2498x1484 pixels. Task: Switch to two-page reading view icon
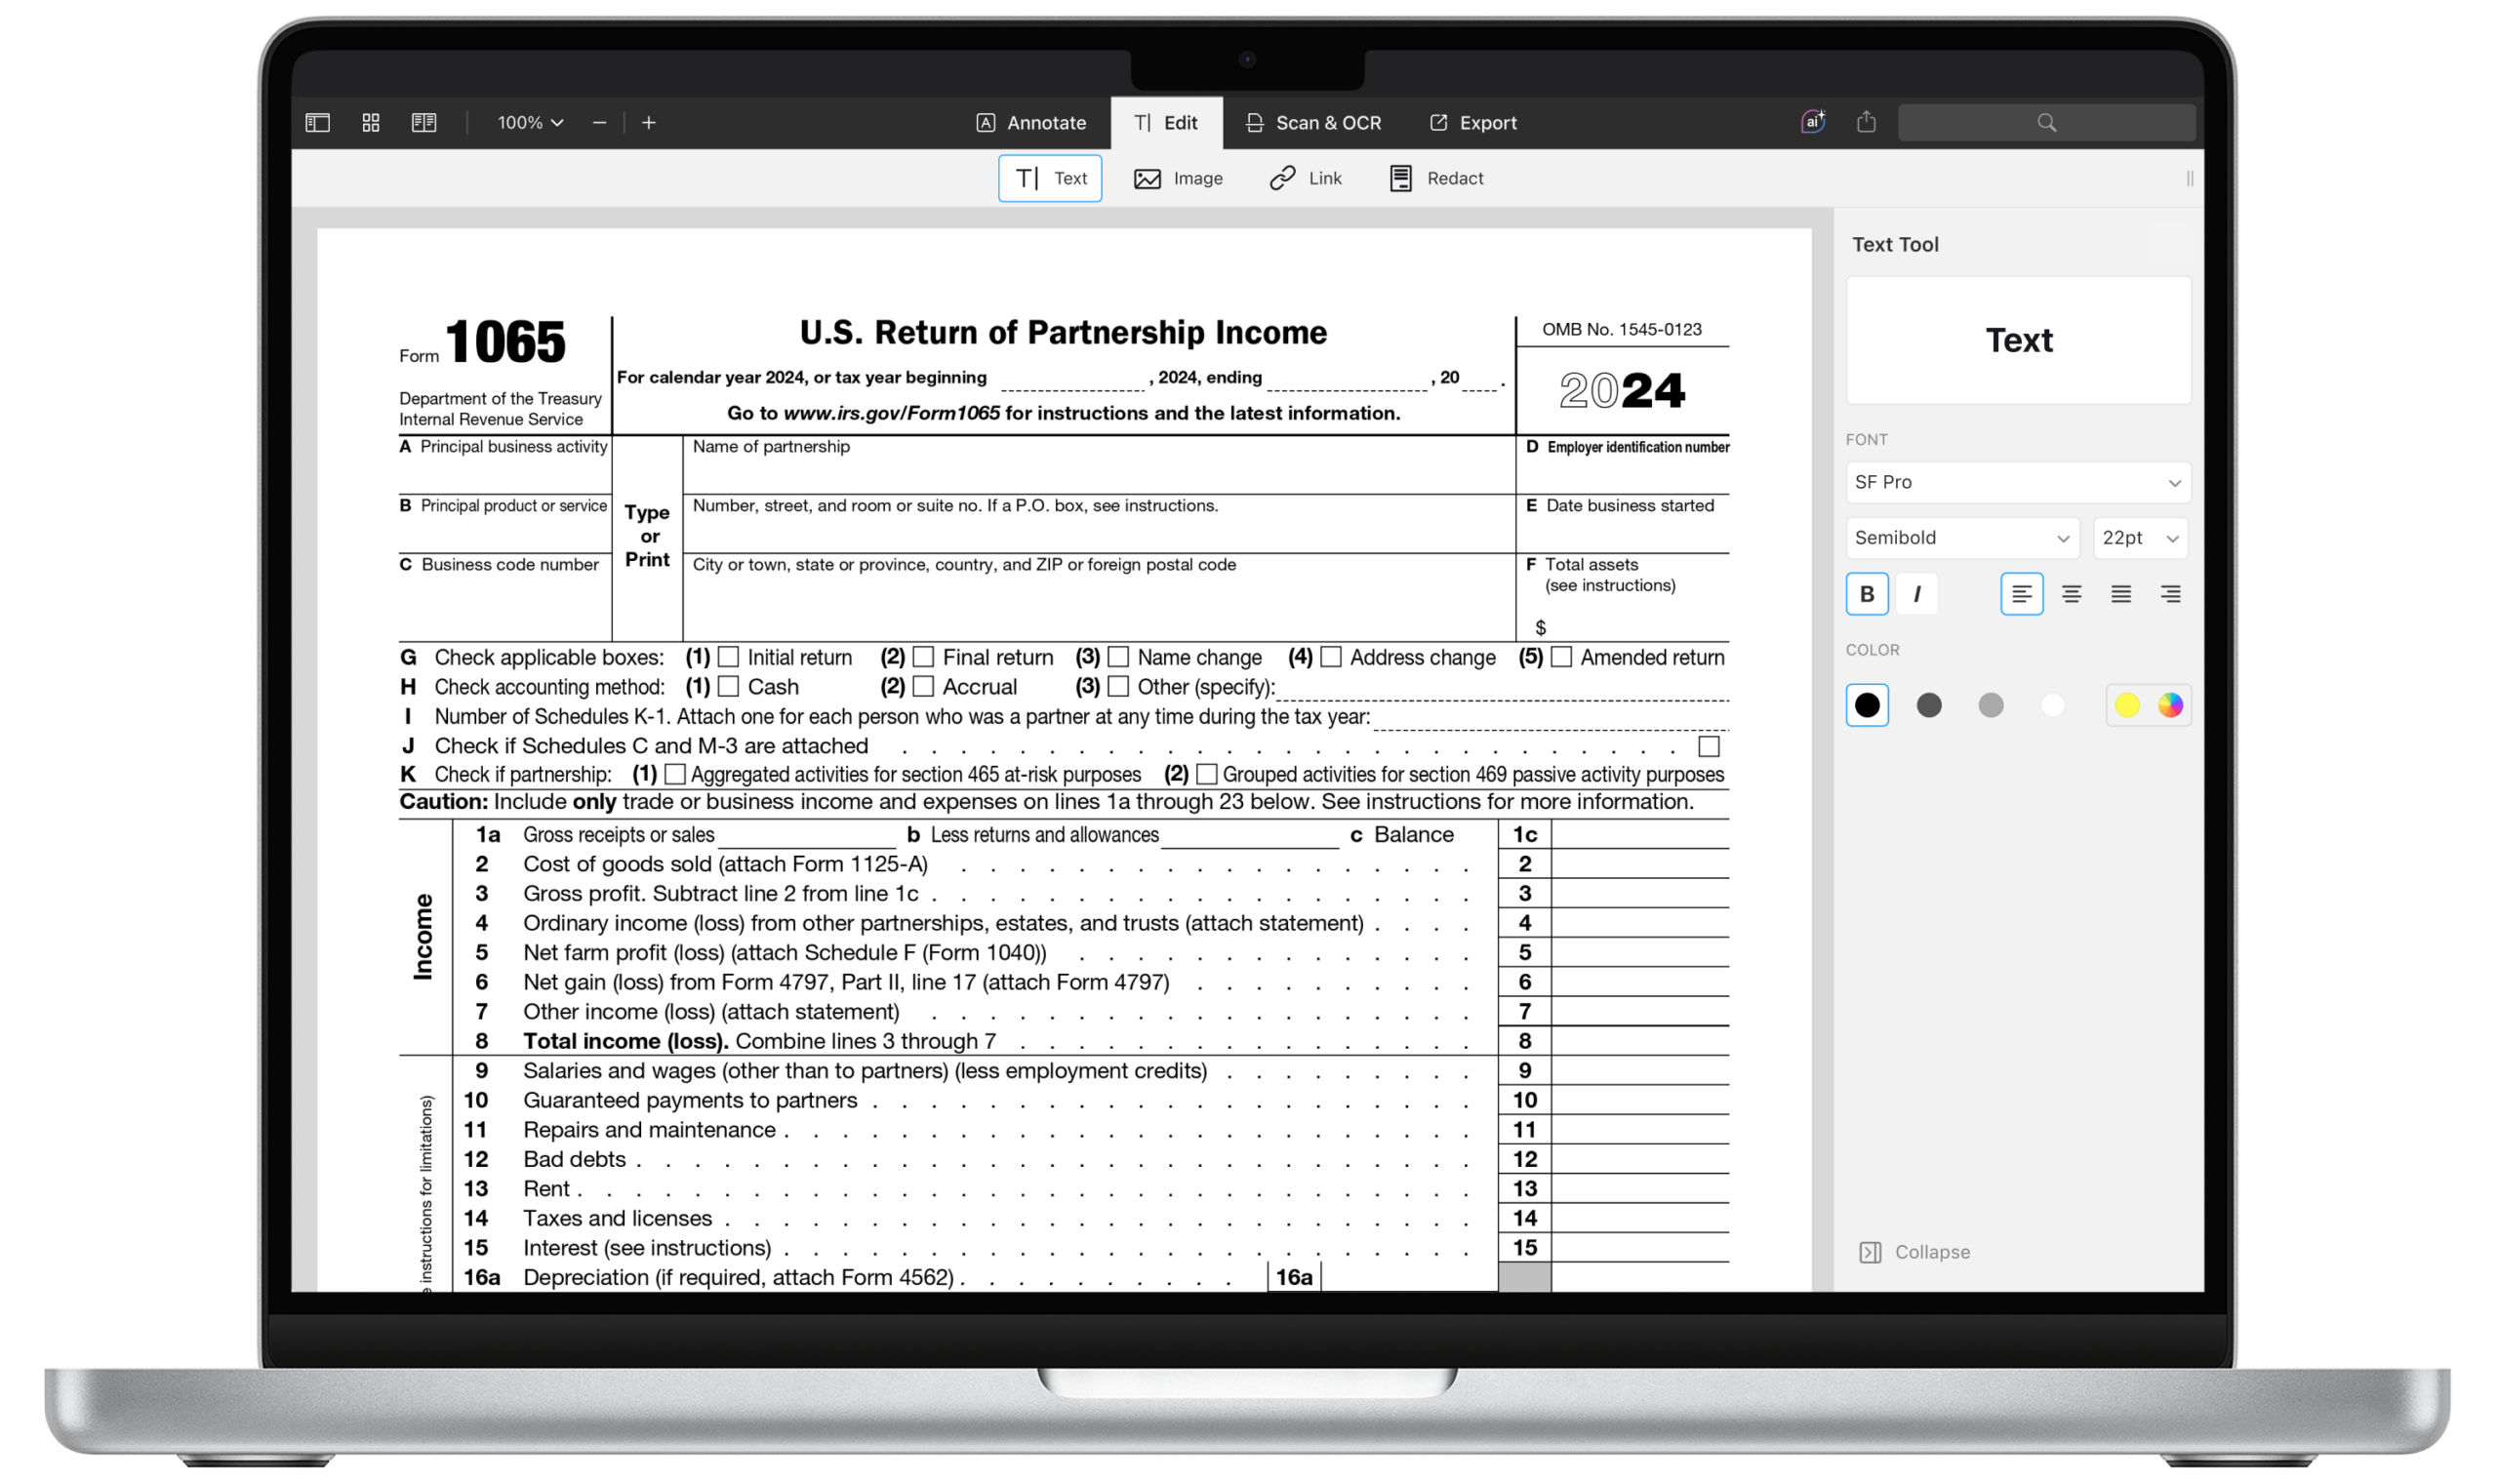click(424, 123)
